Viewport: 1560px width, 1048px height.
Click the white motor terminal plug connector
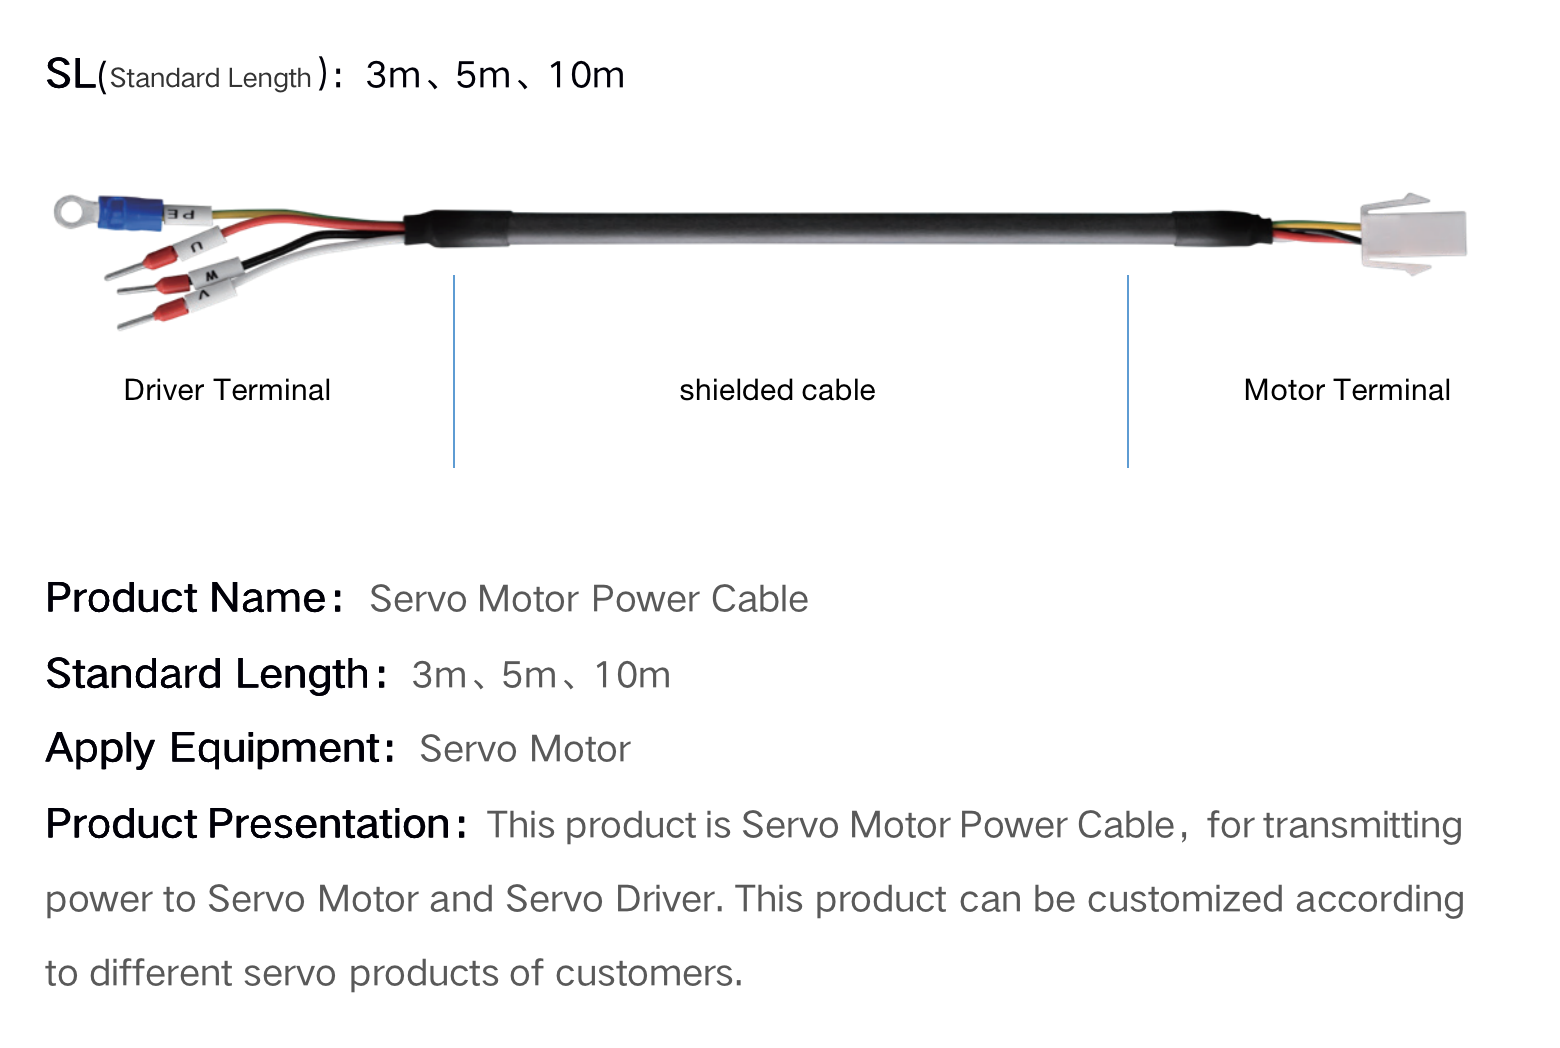click(1413, 236)
